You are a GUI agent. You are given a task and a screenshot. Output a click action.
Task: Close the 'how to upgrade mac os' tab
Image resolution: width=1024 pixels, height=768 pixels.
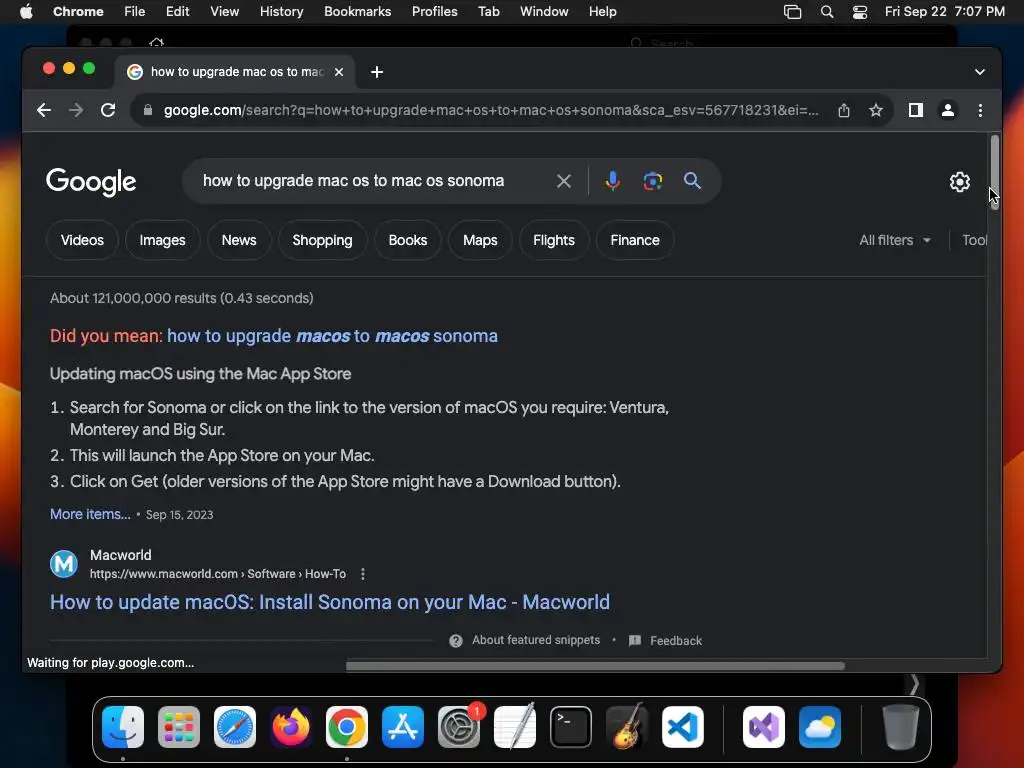click(339, 72)
